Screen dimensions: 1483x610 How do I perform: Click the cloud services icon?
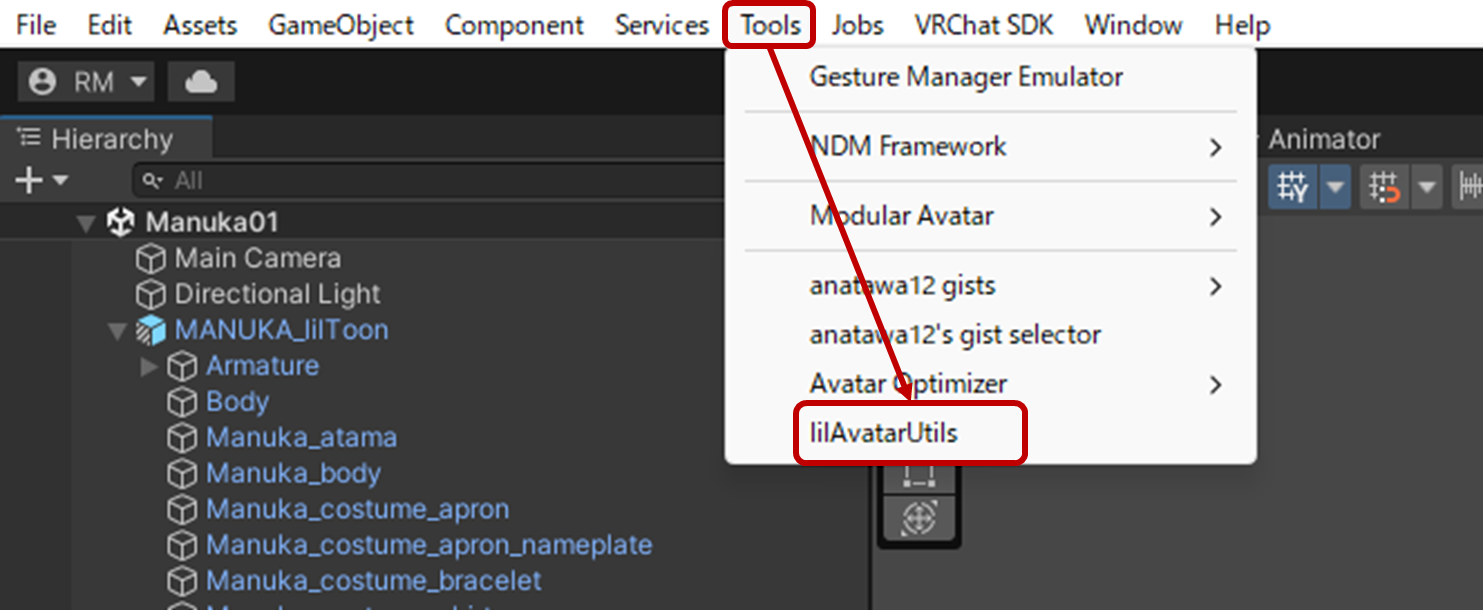[201, 82]
